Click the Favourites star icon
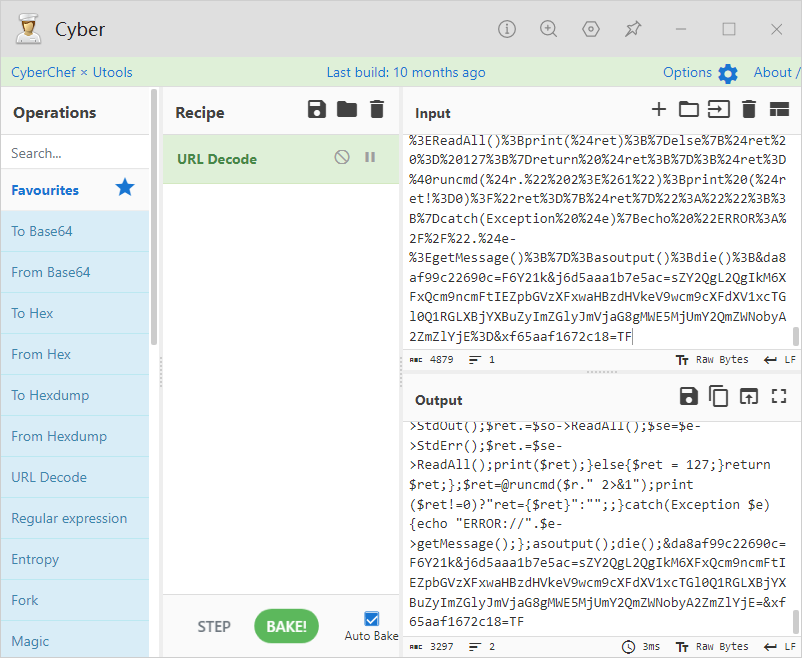 click(x=125, y=188)
